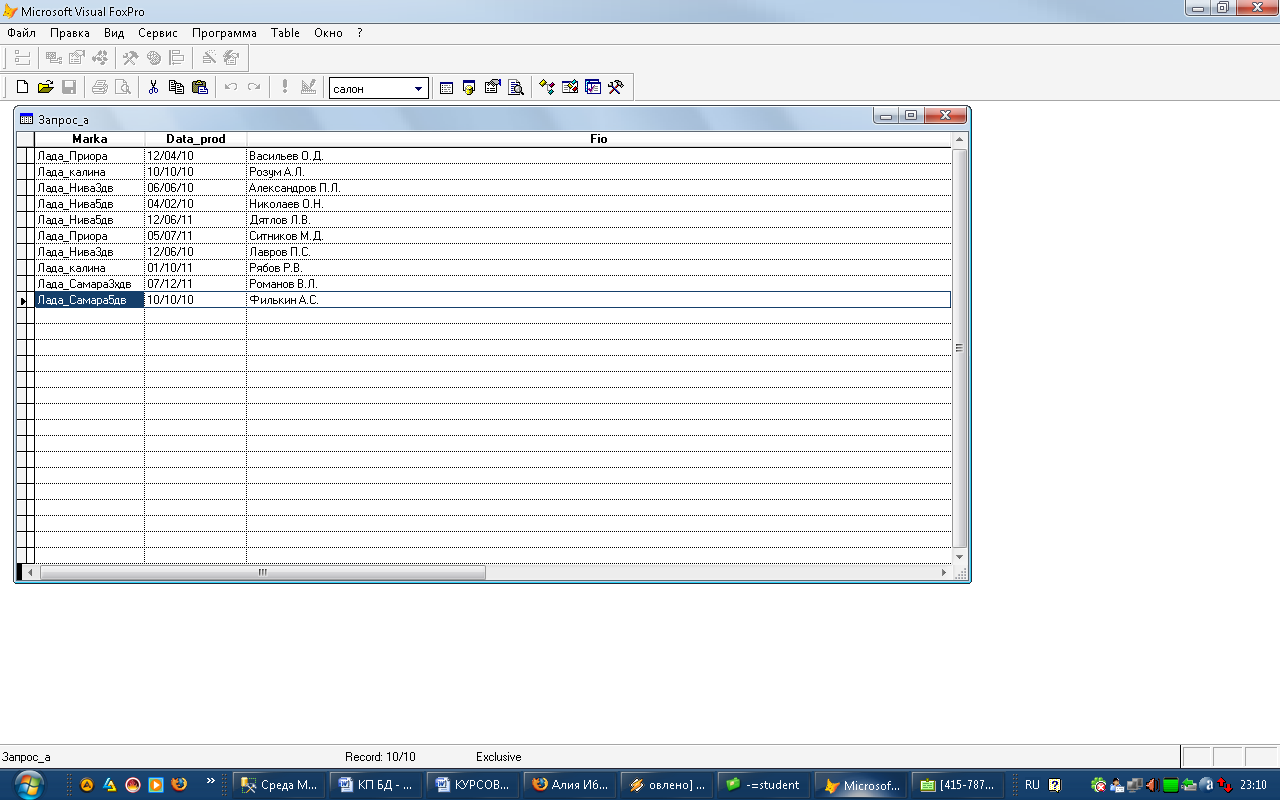Open the Toolbox hammer and wrench icon

[615, 88]
